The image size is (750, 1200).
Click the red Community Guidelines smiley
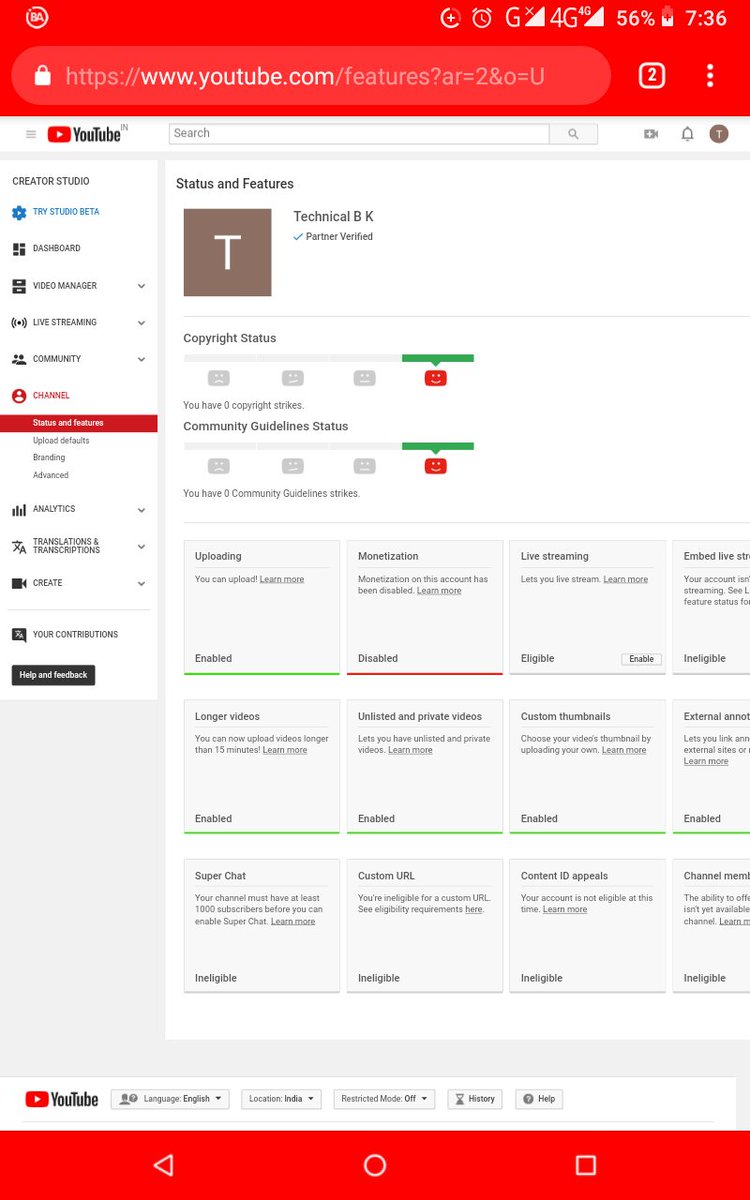click(435, 466)
